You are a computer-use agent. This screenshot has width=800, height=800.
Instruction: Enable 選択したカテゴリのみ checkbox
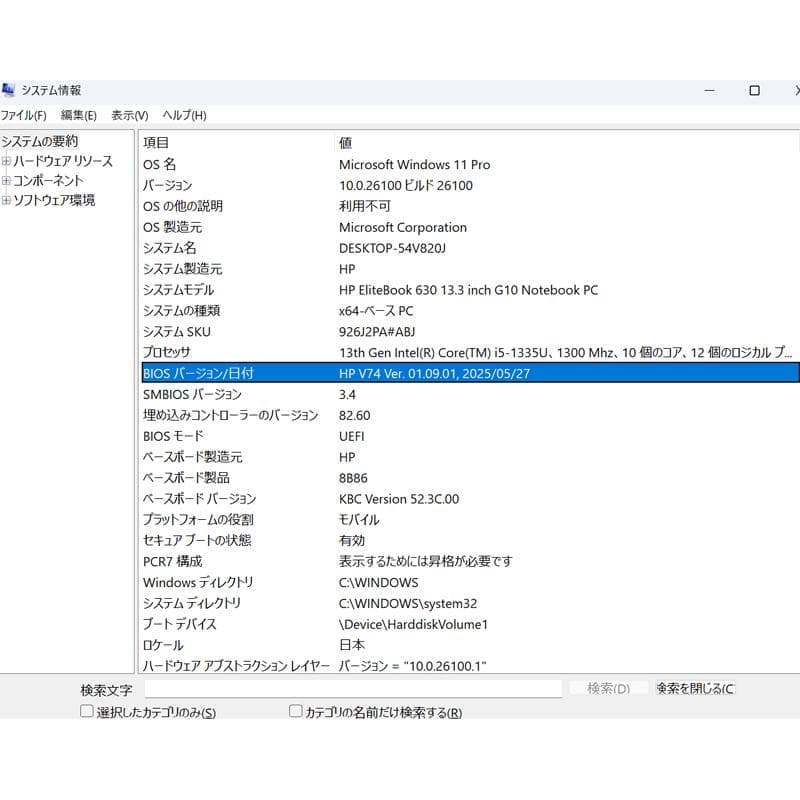(86, 712)
